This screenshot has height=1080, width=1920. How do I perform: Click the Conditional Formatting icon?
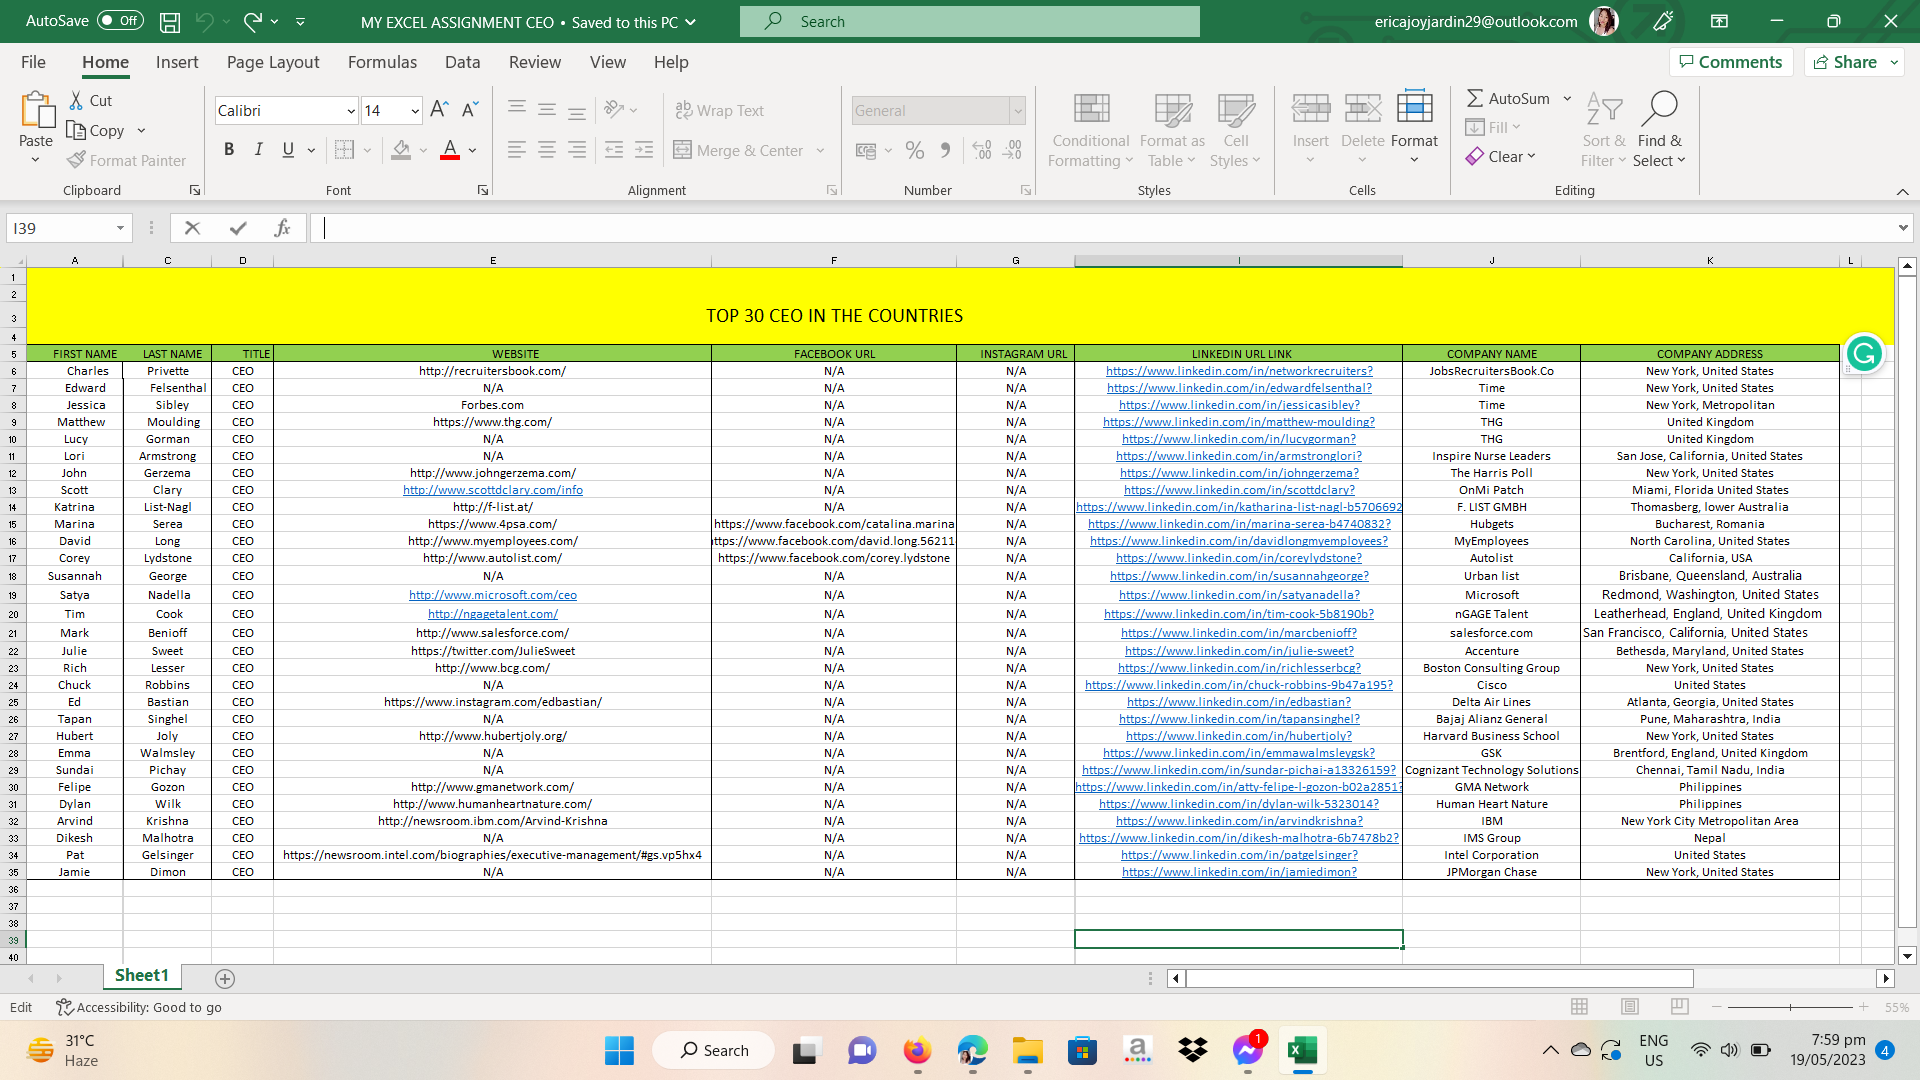click(x=1091, y=110)
